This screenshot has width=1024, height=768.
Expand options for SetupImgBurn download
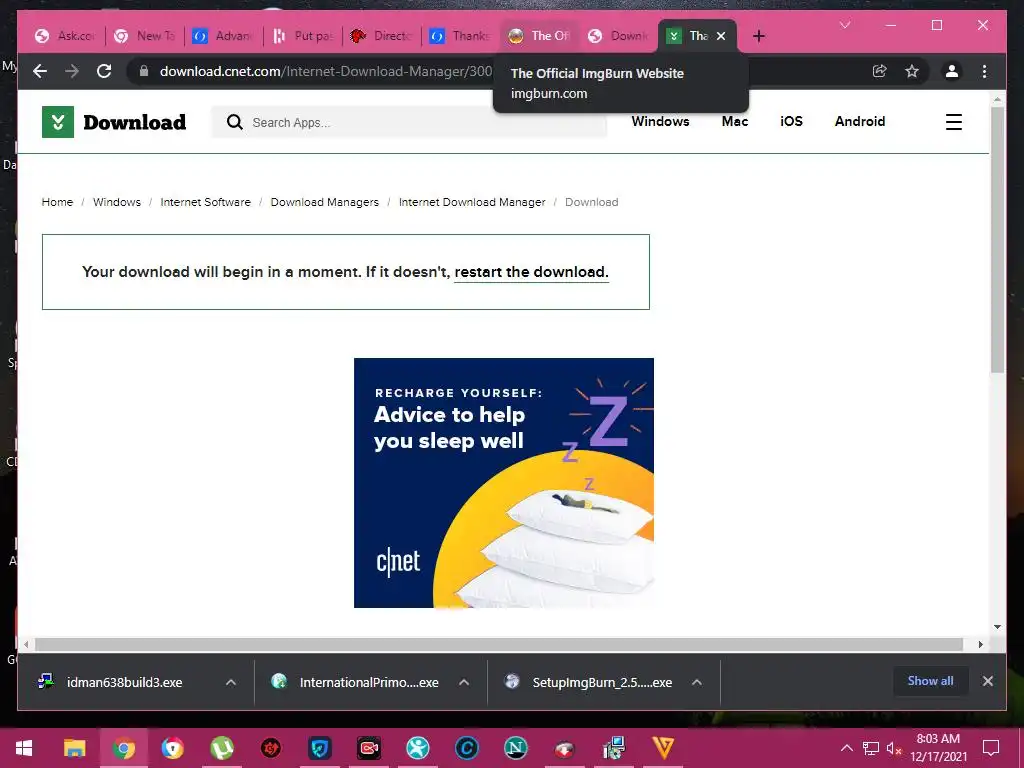(x=697, y=682)
